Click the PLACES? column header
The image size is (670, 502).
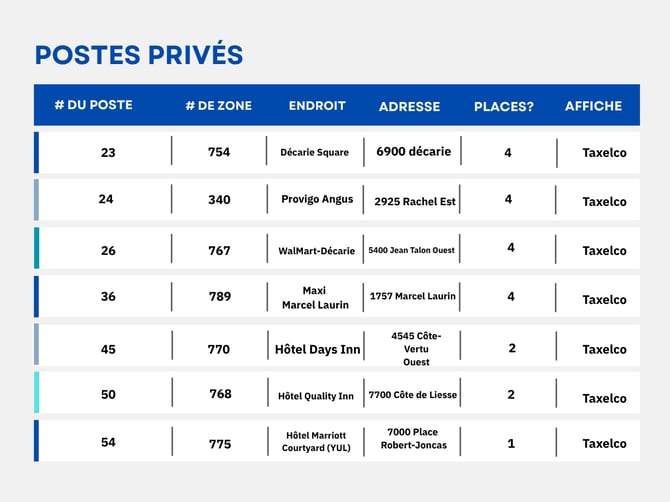tap(504, 106)
